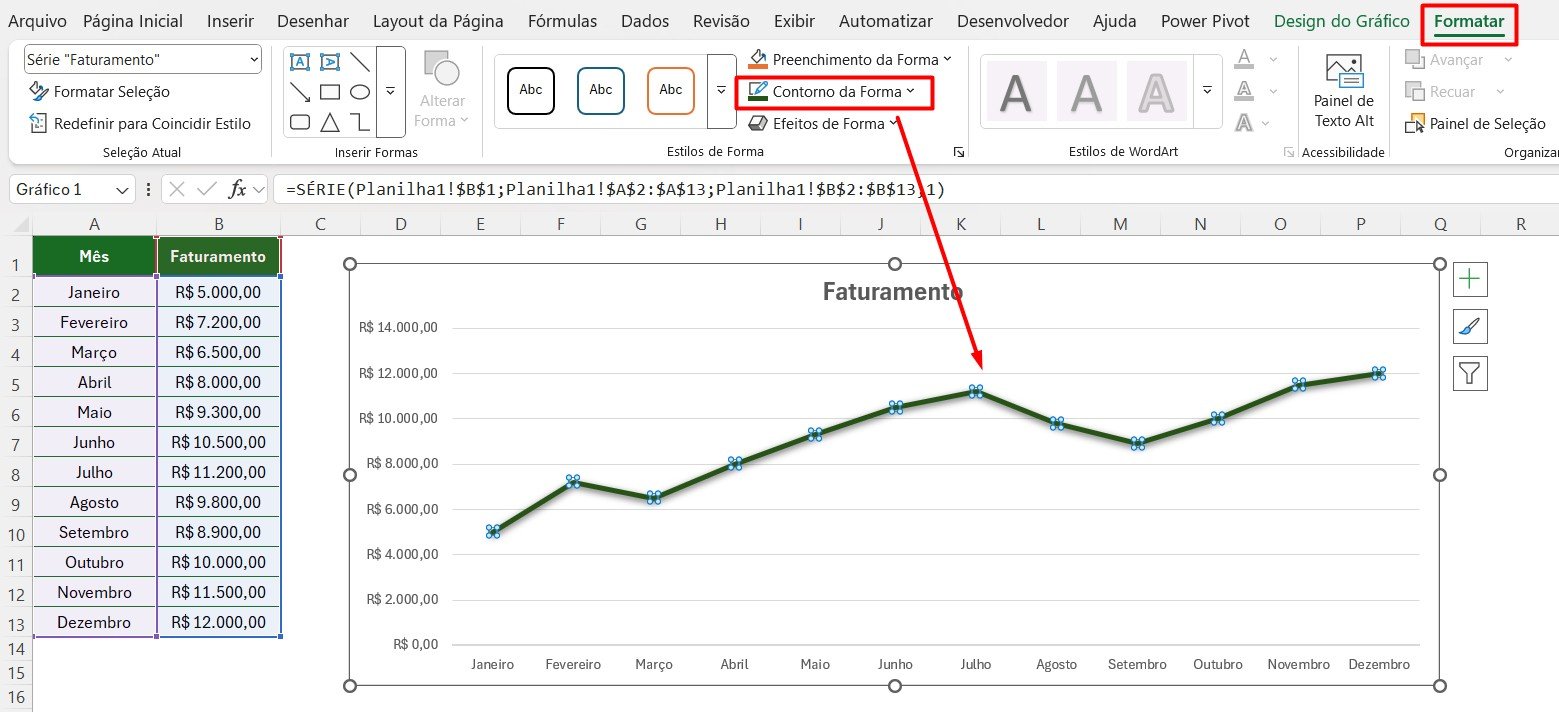The image size is (1559, 712).
Task: Open the Design do Gráfico tab
Action: coord(1342,21)
